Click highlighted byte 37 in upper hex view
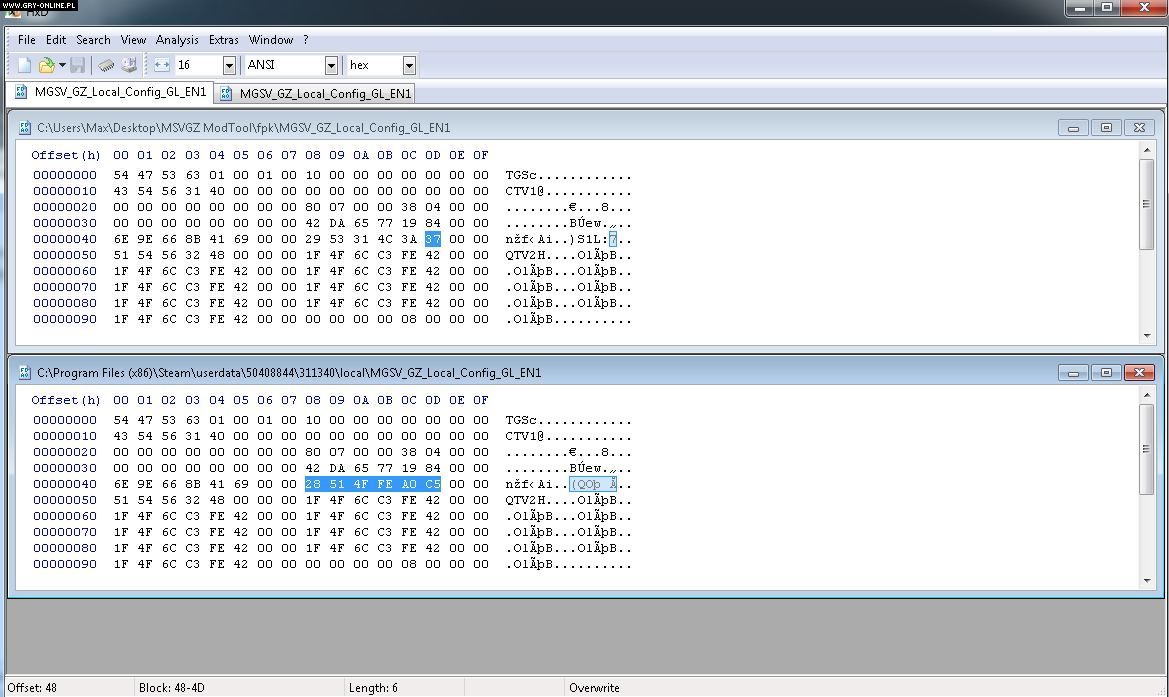The image size is (1169, 697). tap(432, 239)
